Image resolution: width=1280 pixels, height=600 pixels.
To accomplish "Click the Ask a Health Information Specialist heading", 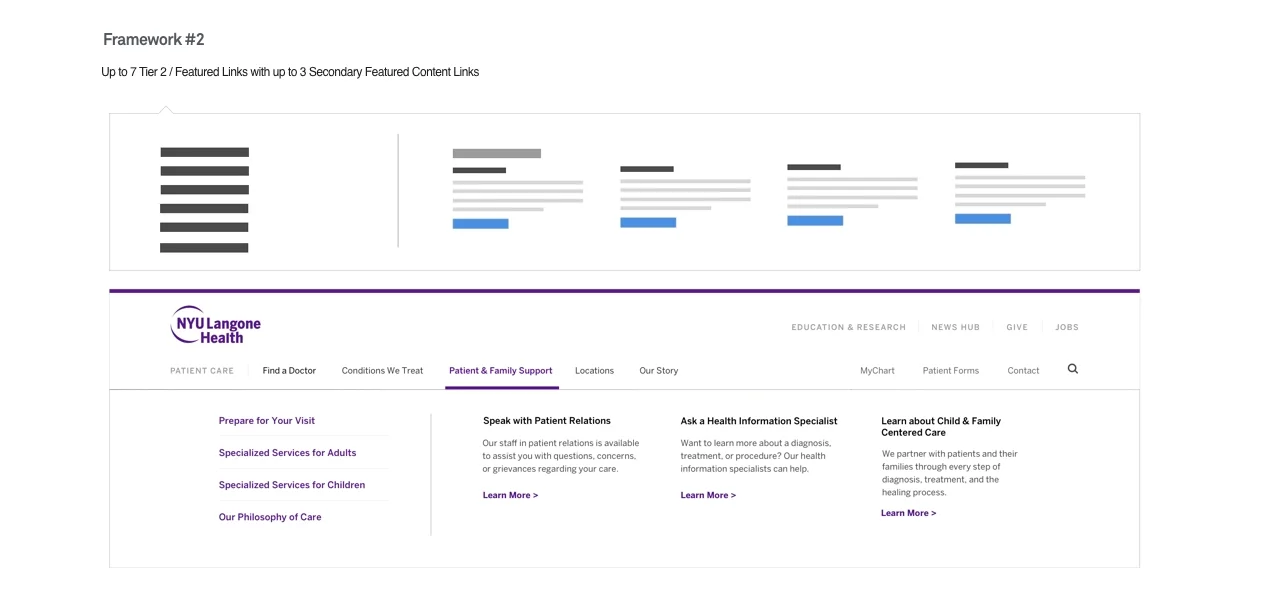I will click(x=759, y=421).
